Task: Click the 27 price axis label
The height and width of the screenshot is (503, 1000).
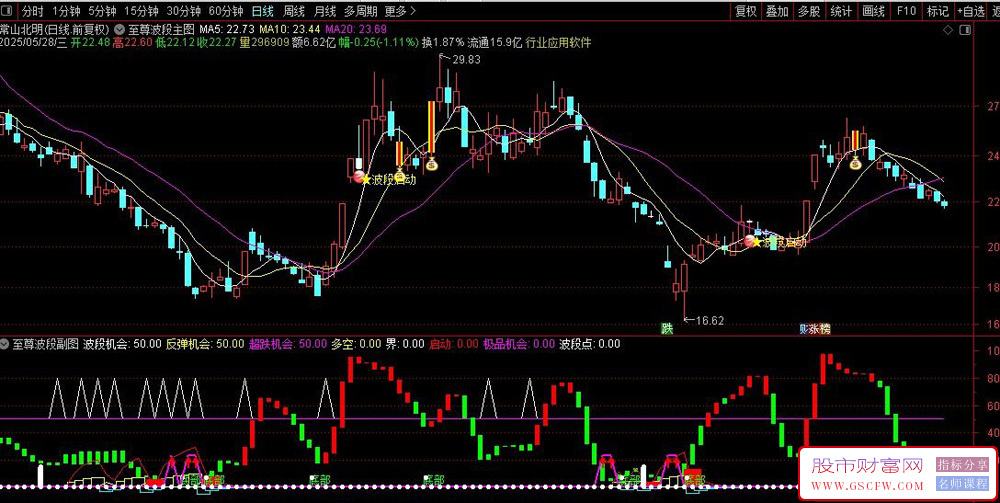Action: coord(993,106)
